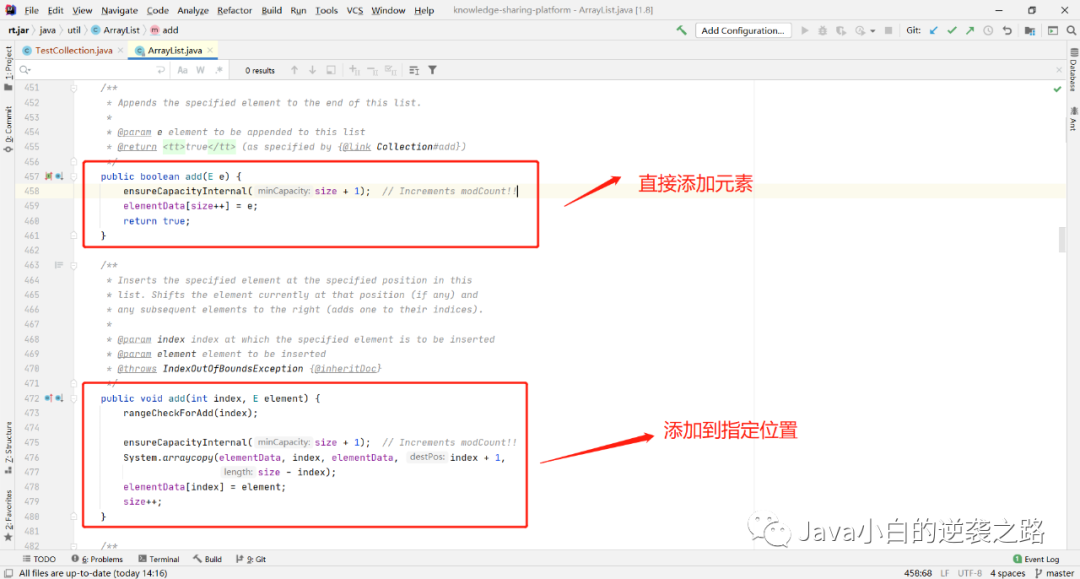The width and height of the screenshot is (1080, 579).
Task: Open LF line separator selector
Action: tap(945, 573)
